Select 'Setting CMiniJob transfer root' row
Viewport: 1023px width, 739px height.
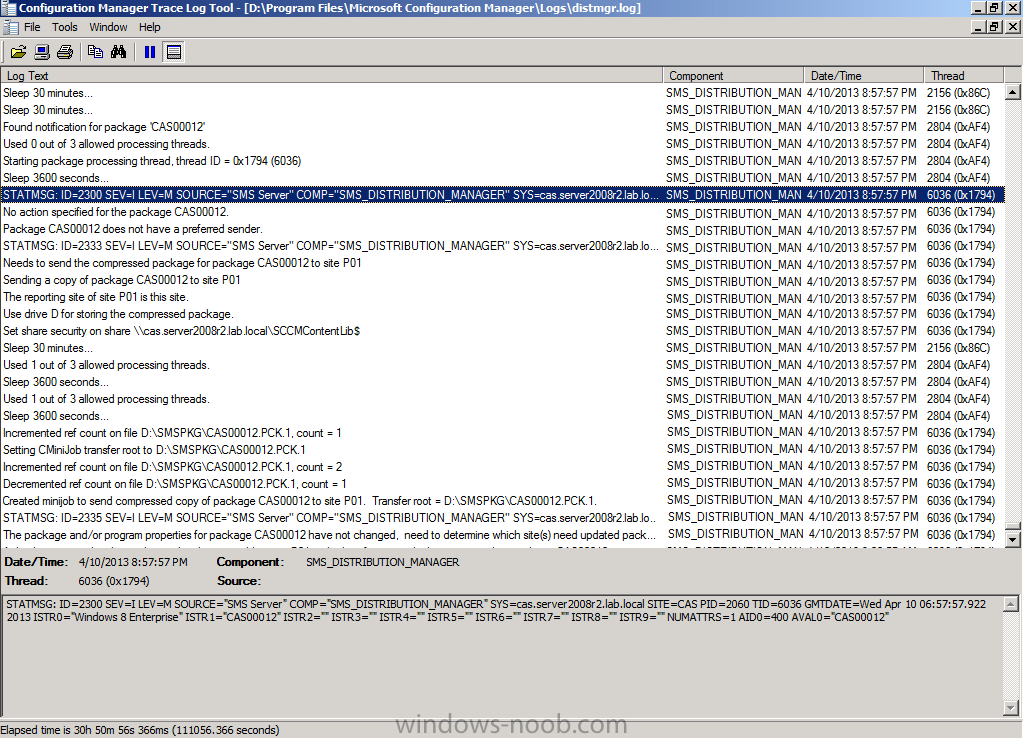[x=502, y=449]
